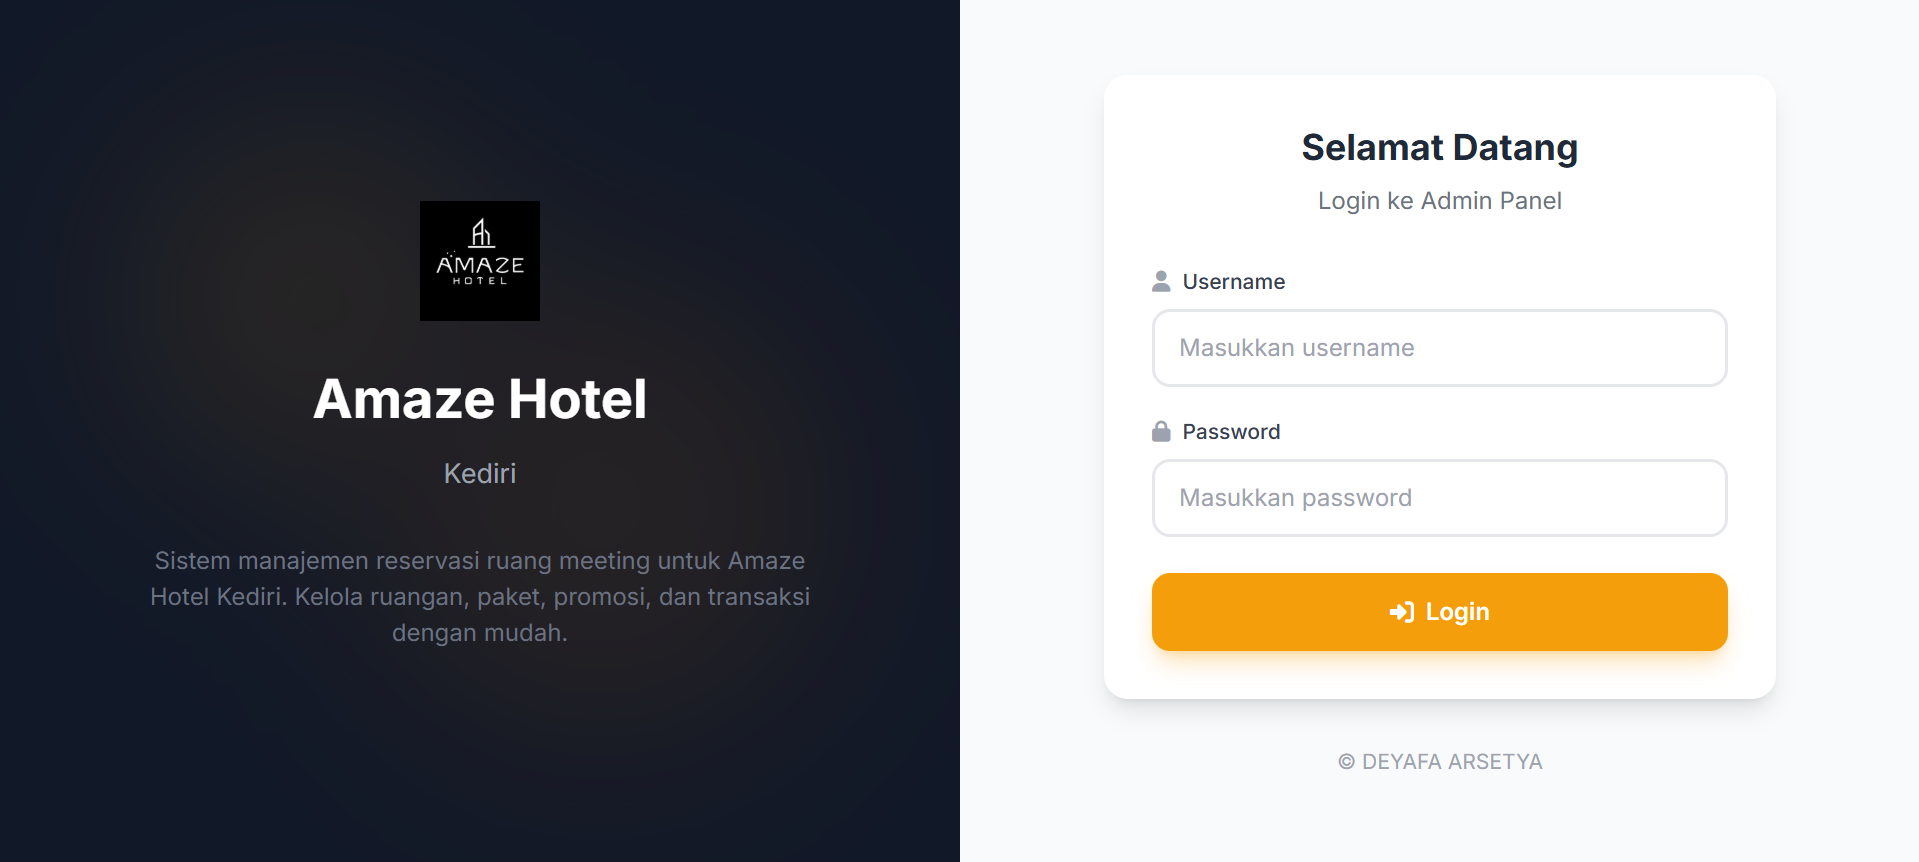This screenshot has width=1919, height=862.
Task: Click the DEYAFA ARSETYA footer text
Action: 1452,762
